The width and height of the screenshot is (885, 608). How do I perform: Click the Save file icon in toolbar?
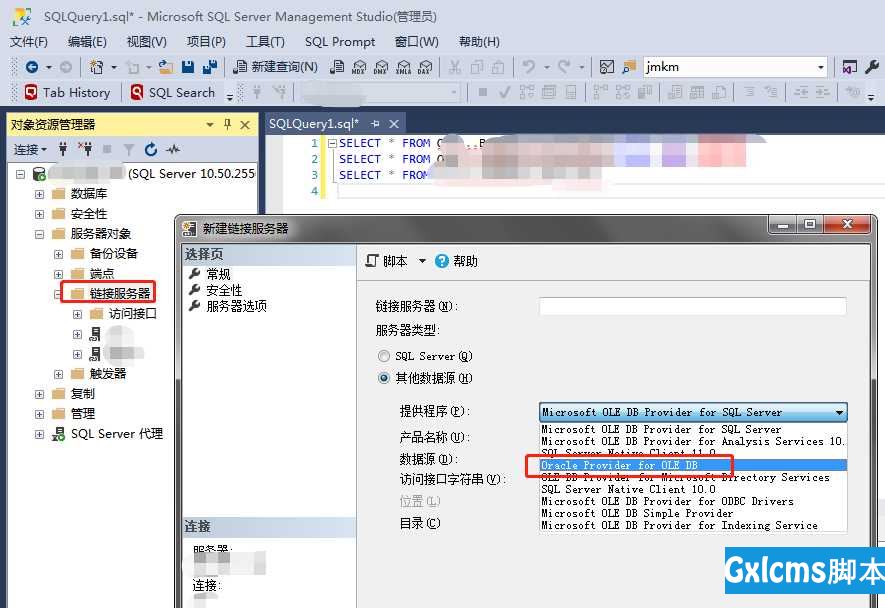188,67
